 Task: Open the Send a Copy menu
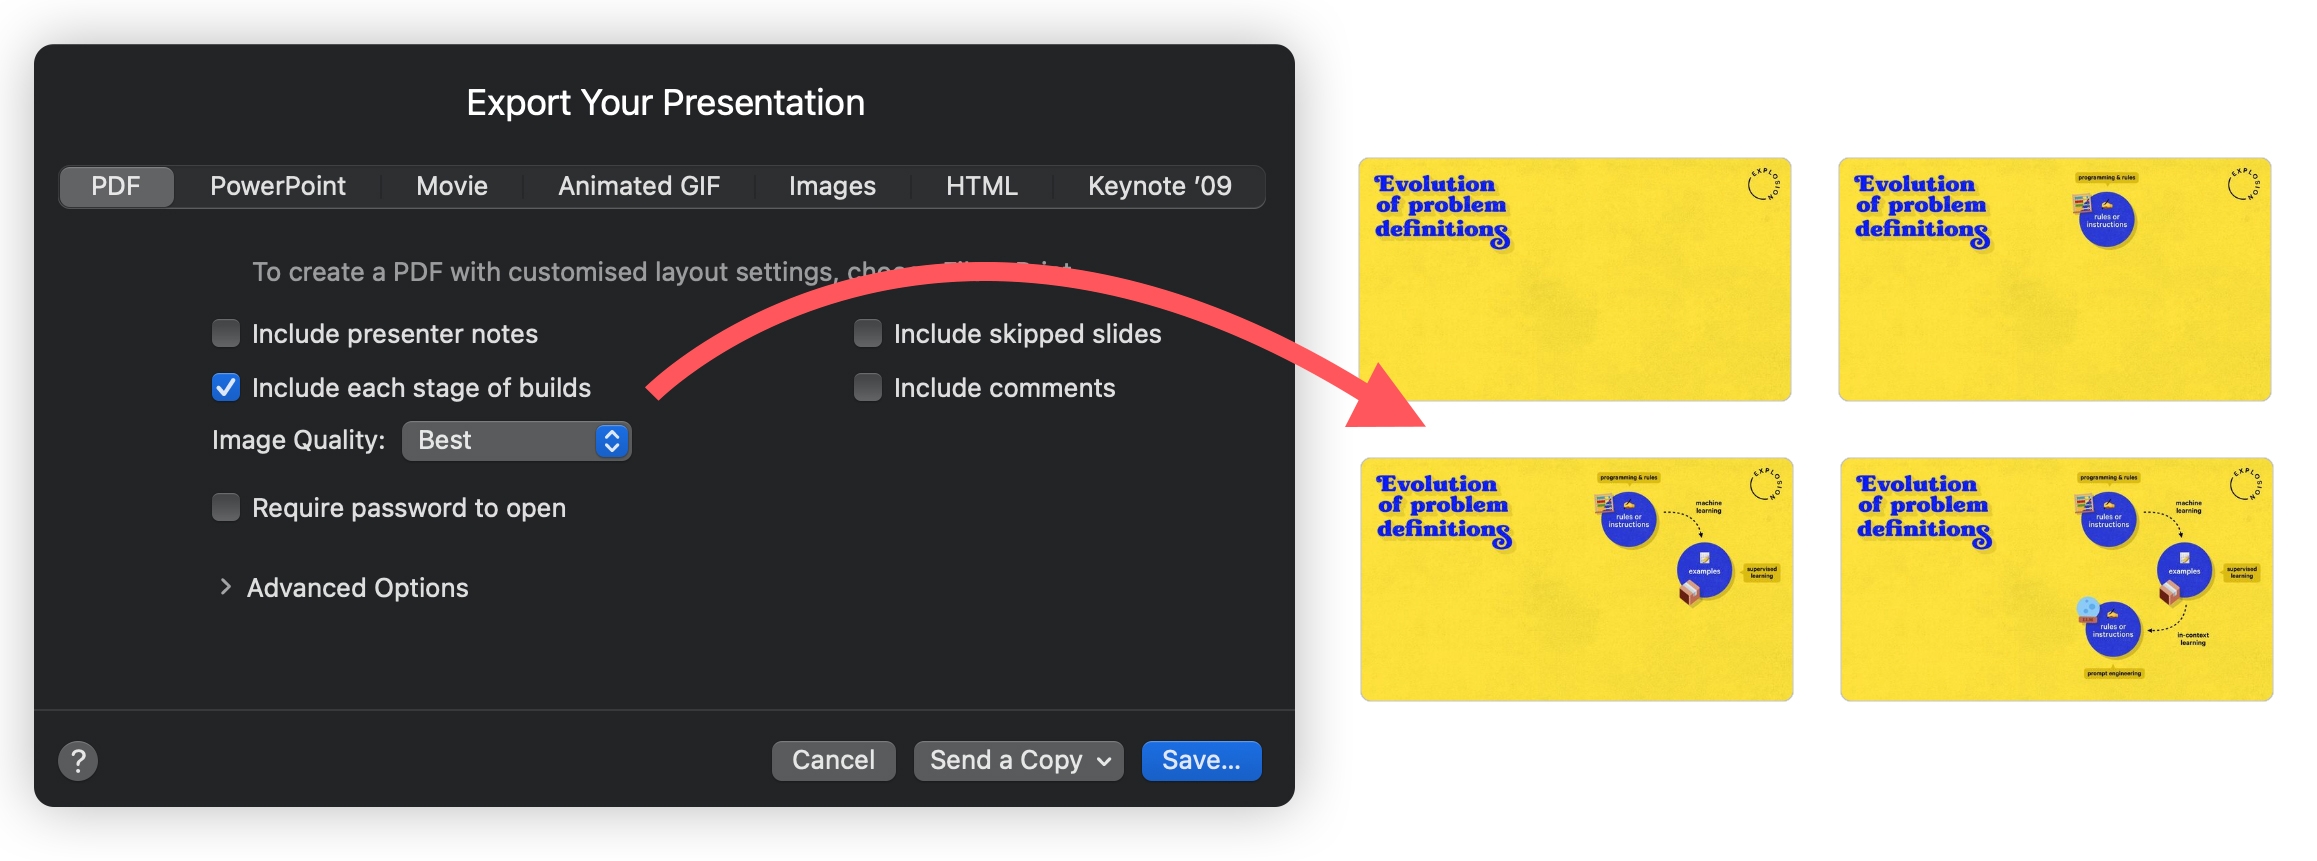coord(1018,761)
